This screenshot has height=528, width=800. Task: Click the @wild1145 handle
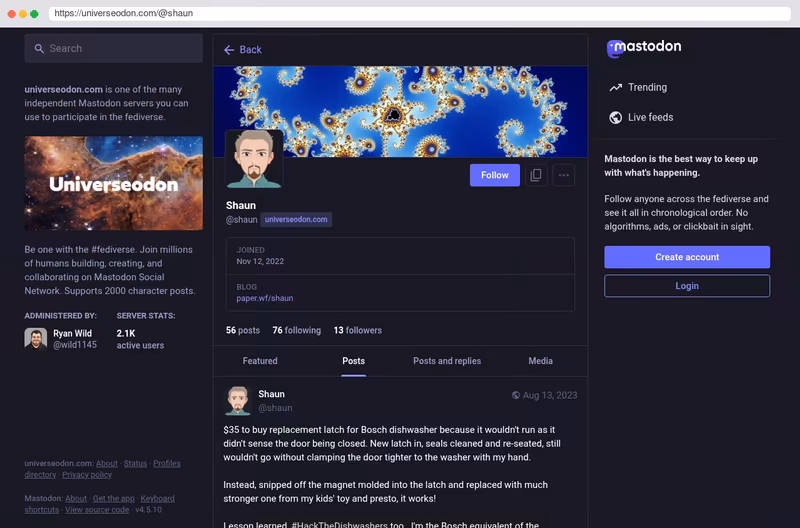[x=74, y=345]
